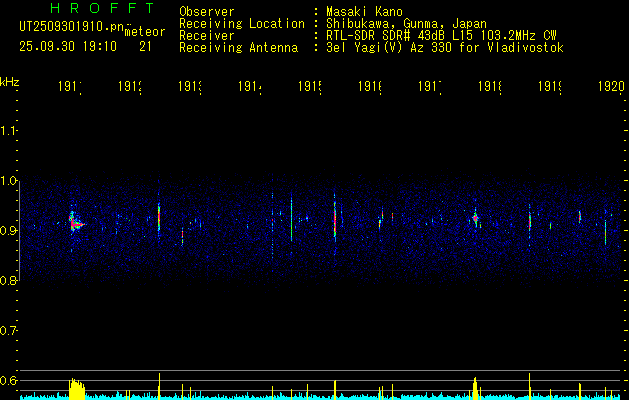Image resolution: width=629 pixels, height=400 pixels.
Task: Select 'Shibukawa, Gunma, Japan' location text
Action: [406, 24]
